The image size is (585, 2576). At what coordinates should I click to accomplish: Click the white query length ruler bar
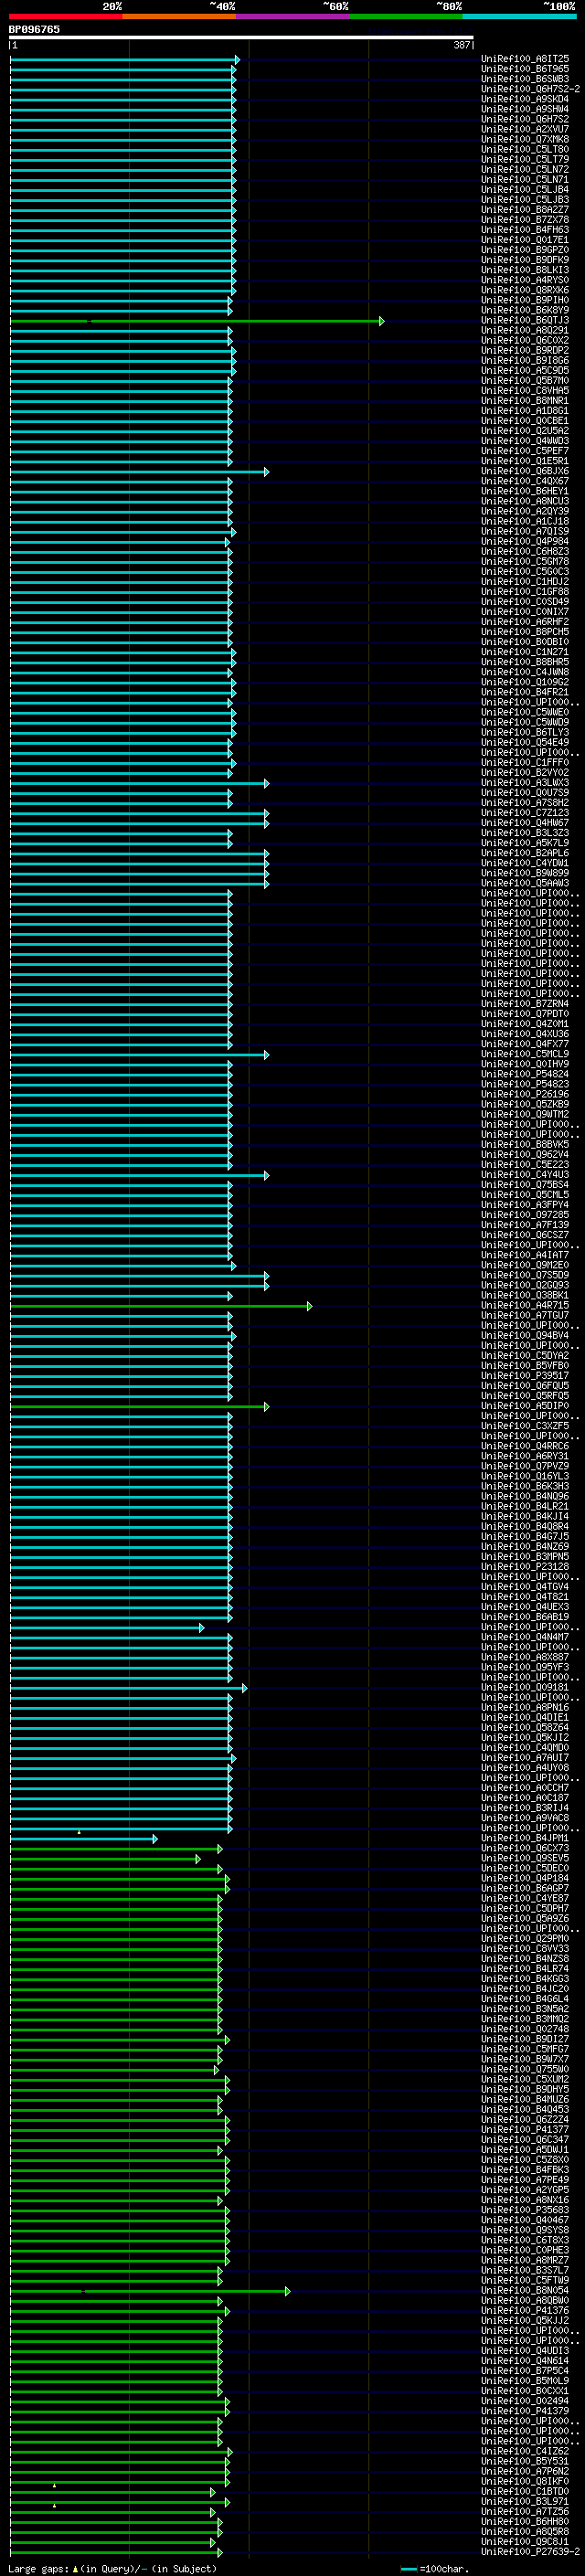click(x=241, y=37)
